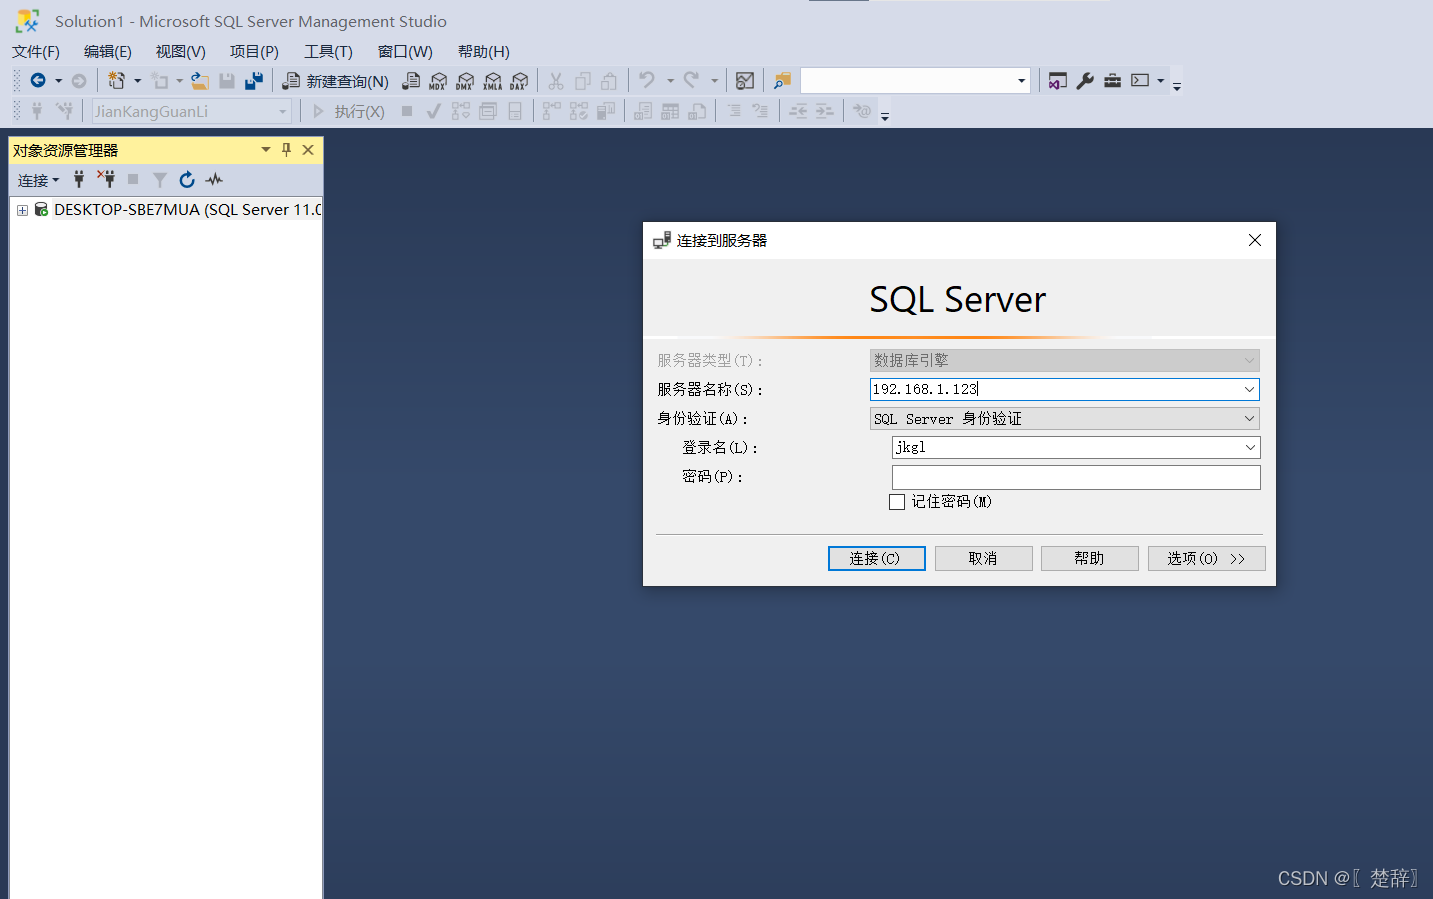1433x899 pixels.
Task: Open the 工具(T) menu
Action: tap(329, 52)
